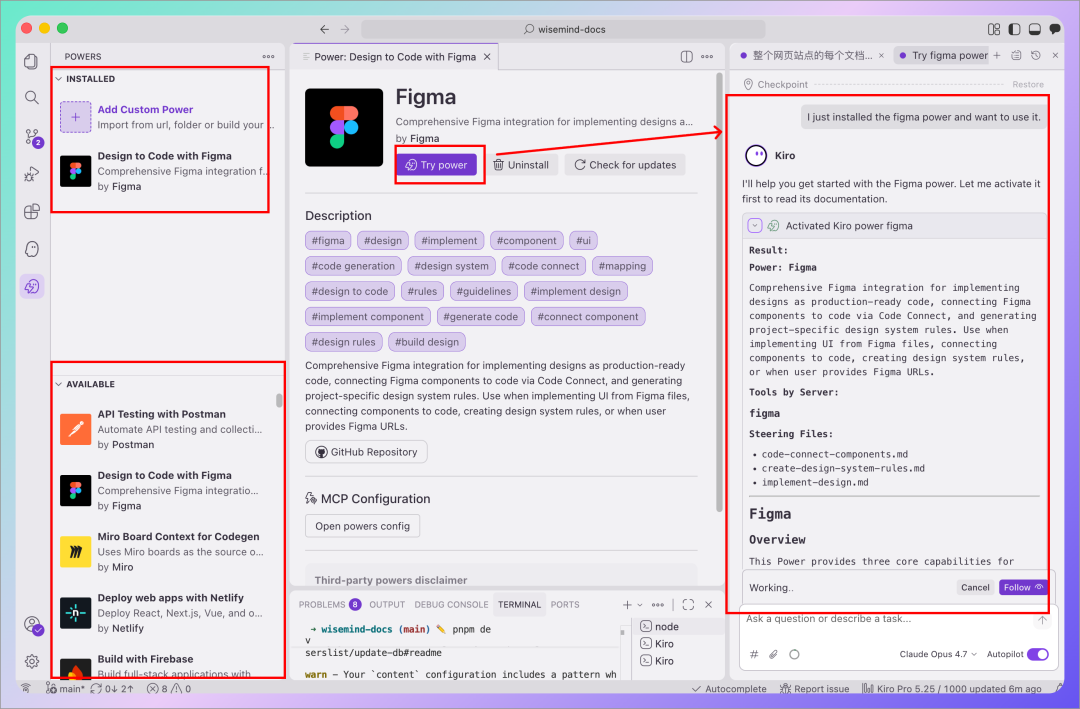Image resolution: width=1080 pixels, height=709 pixels.
Task: Open the Search view in activity bar
Action: point(31,98)
